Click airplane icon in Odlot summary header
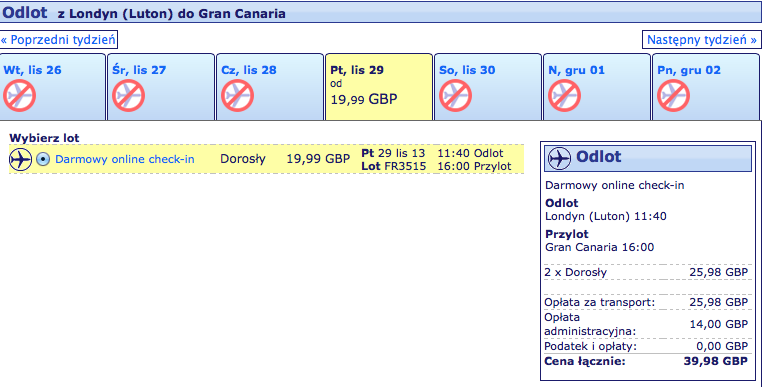The height and width of the screenshot is (387, 763). coord(559,158)
